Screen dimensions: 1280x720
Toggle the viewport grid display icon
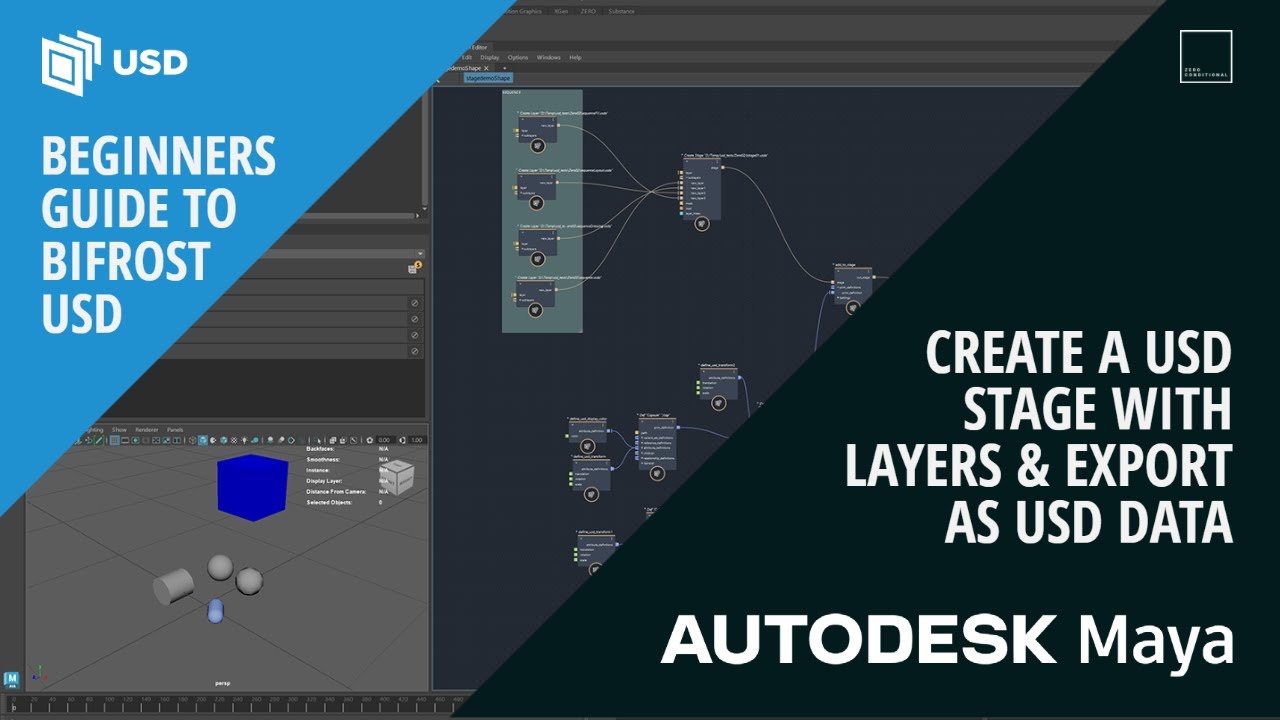click(x=114, y=440)
